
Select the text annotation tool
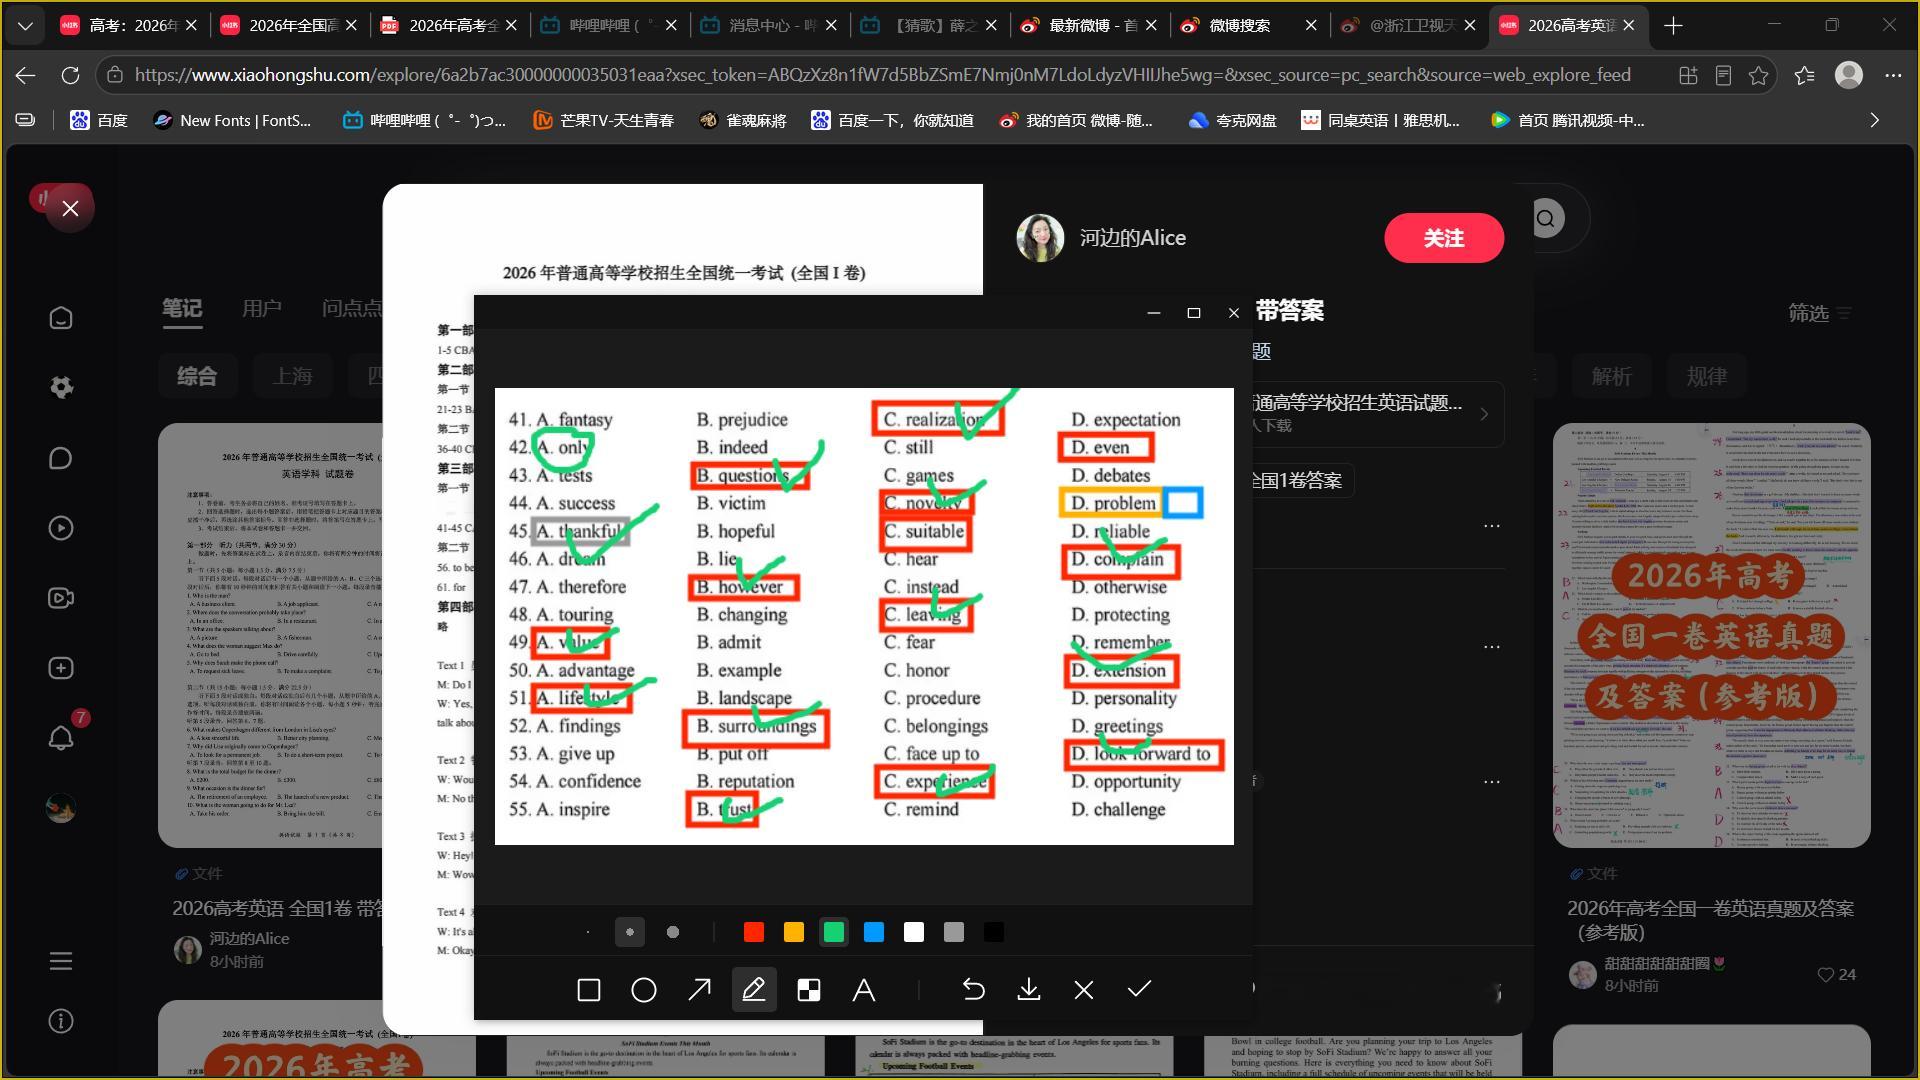[x=864, y=990]
